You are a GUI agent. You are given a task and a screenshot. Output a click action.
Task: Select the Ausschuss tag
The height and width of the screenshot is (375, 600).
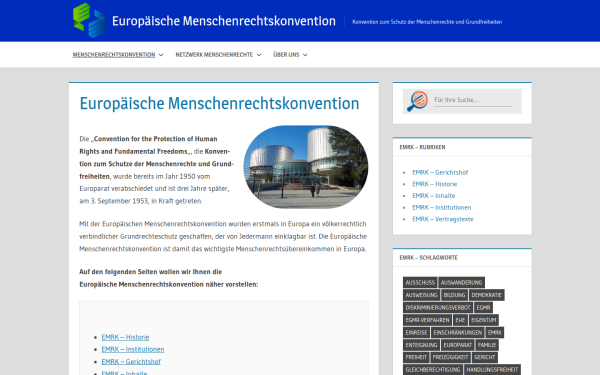(420, 282)
